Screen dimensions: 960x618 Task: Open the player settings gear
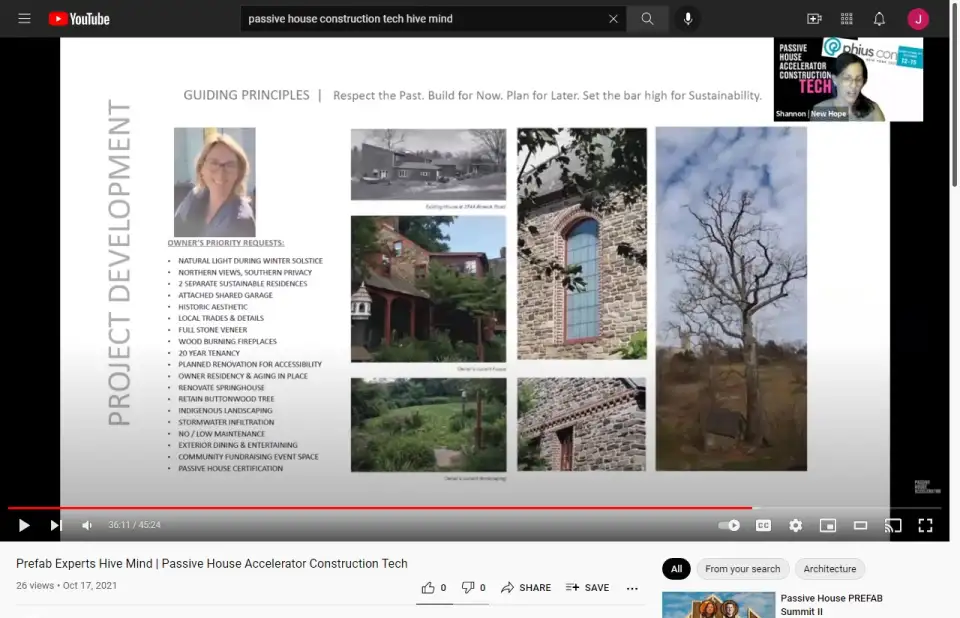click(x=796, y=525)
